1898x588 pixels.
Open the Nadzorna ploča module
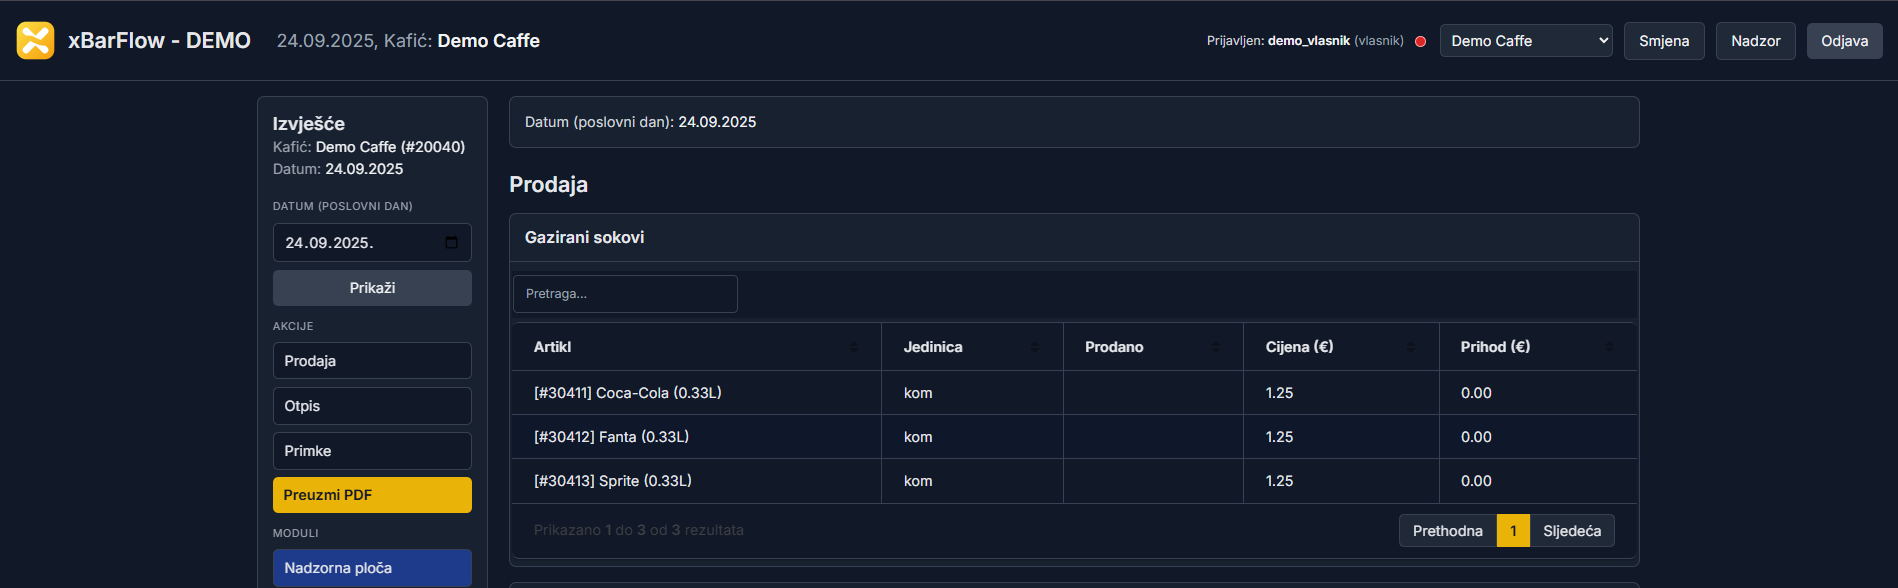pyautogui.click(x=372, y=568)
